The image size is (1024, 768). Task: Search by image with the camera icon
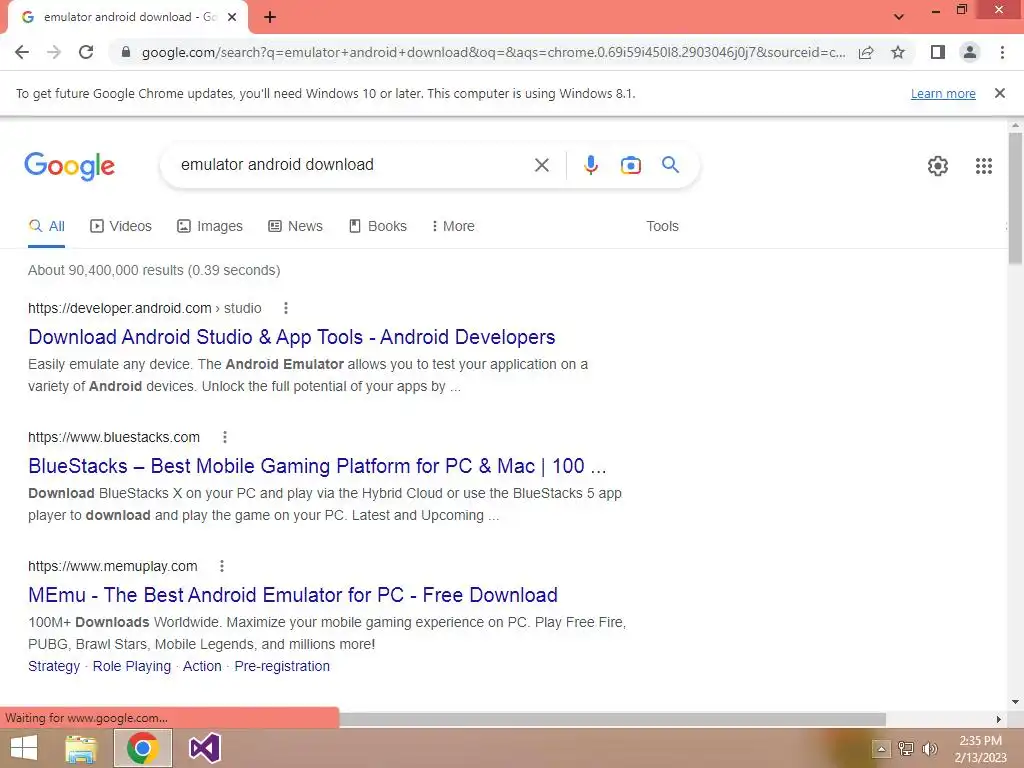tap(631, 165)
